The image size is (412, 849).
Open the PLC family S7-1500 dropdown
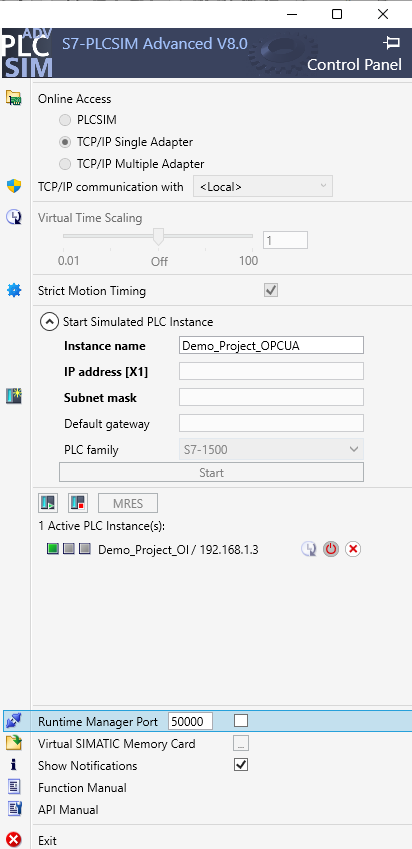click(x=271, y=449)
